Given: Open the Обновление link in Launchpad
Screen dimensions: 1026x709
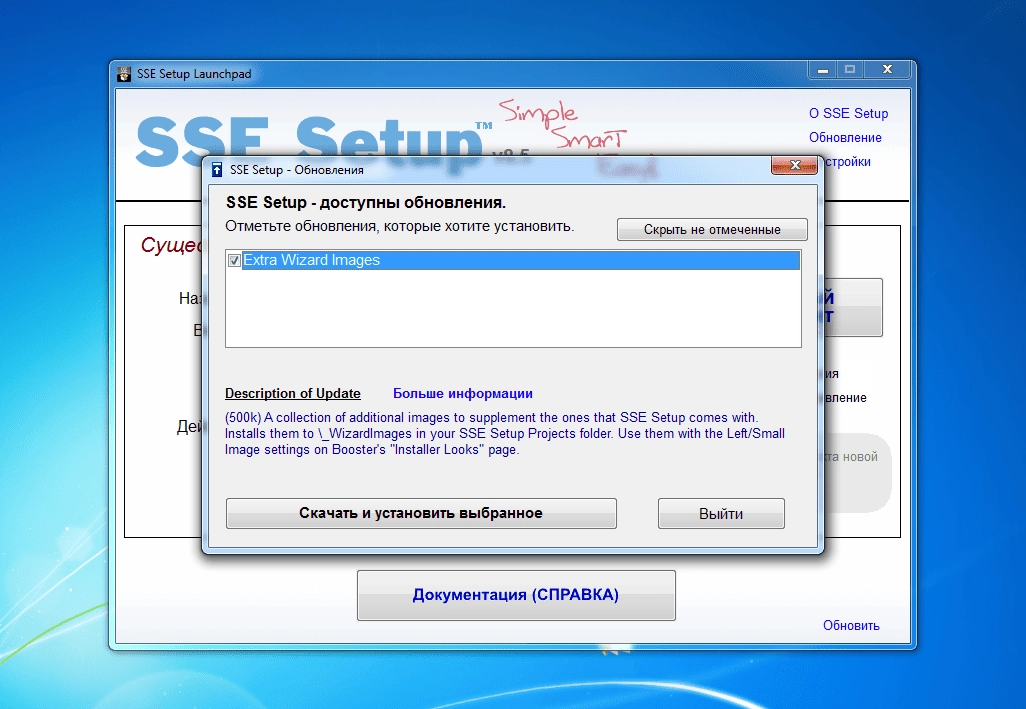Looking at the screenshot, I should pyautogui.click(x=845, y=137).
